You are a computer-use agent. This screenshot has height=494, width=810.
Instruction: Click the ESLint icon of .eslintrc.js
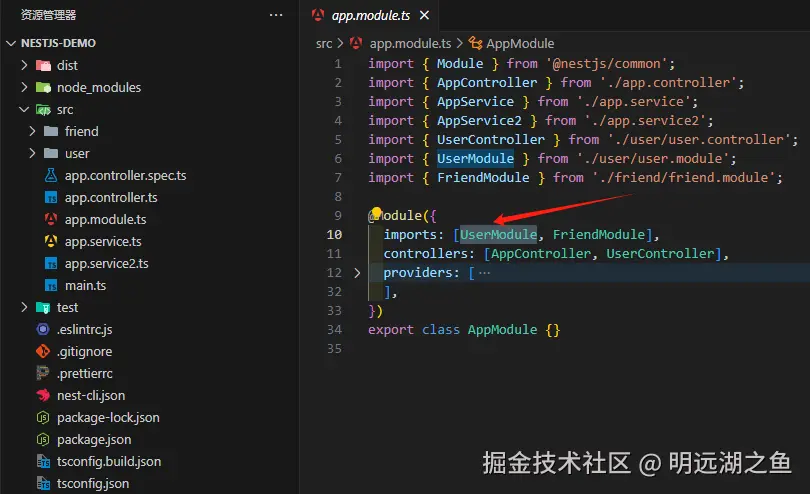(x=43, y=329)
